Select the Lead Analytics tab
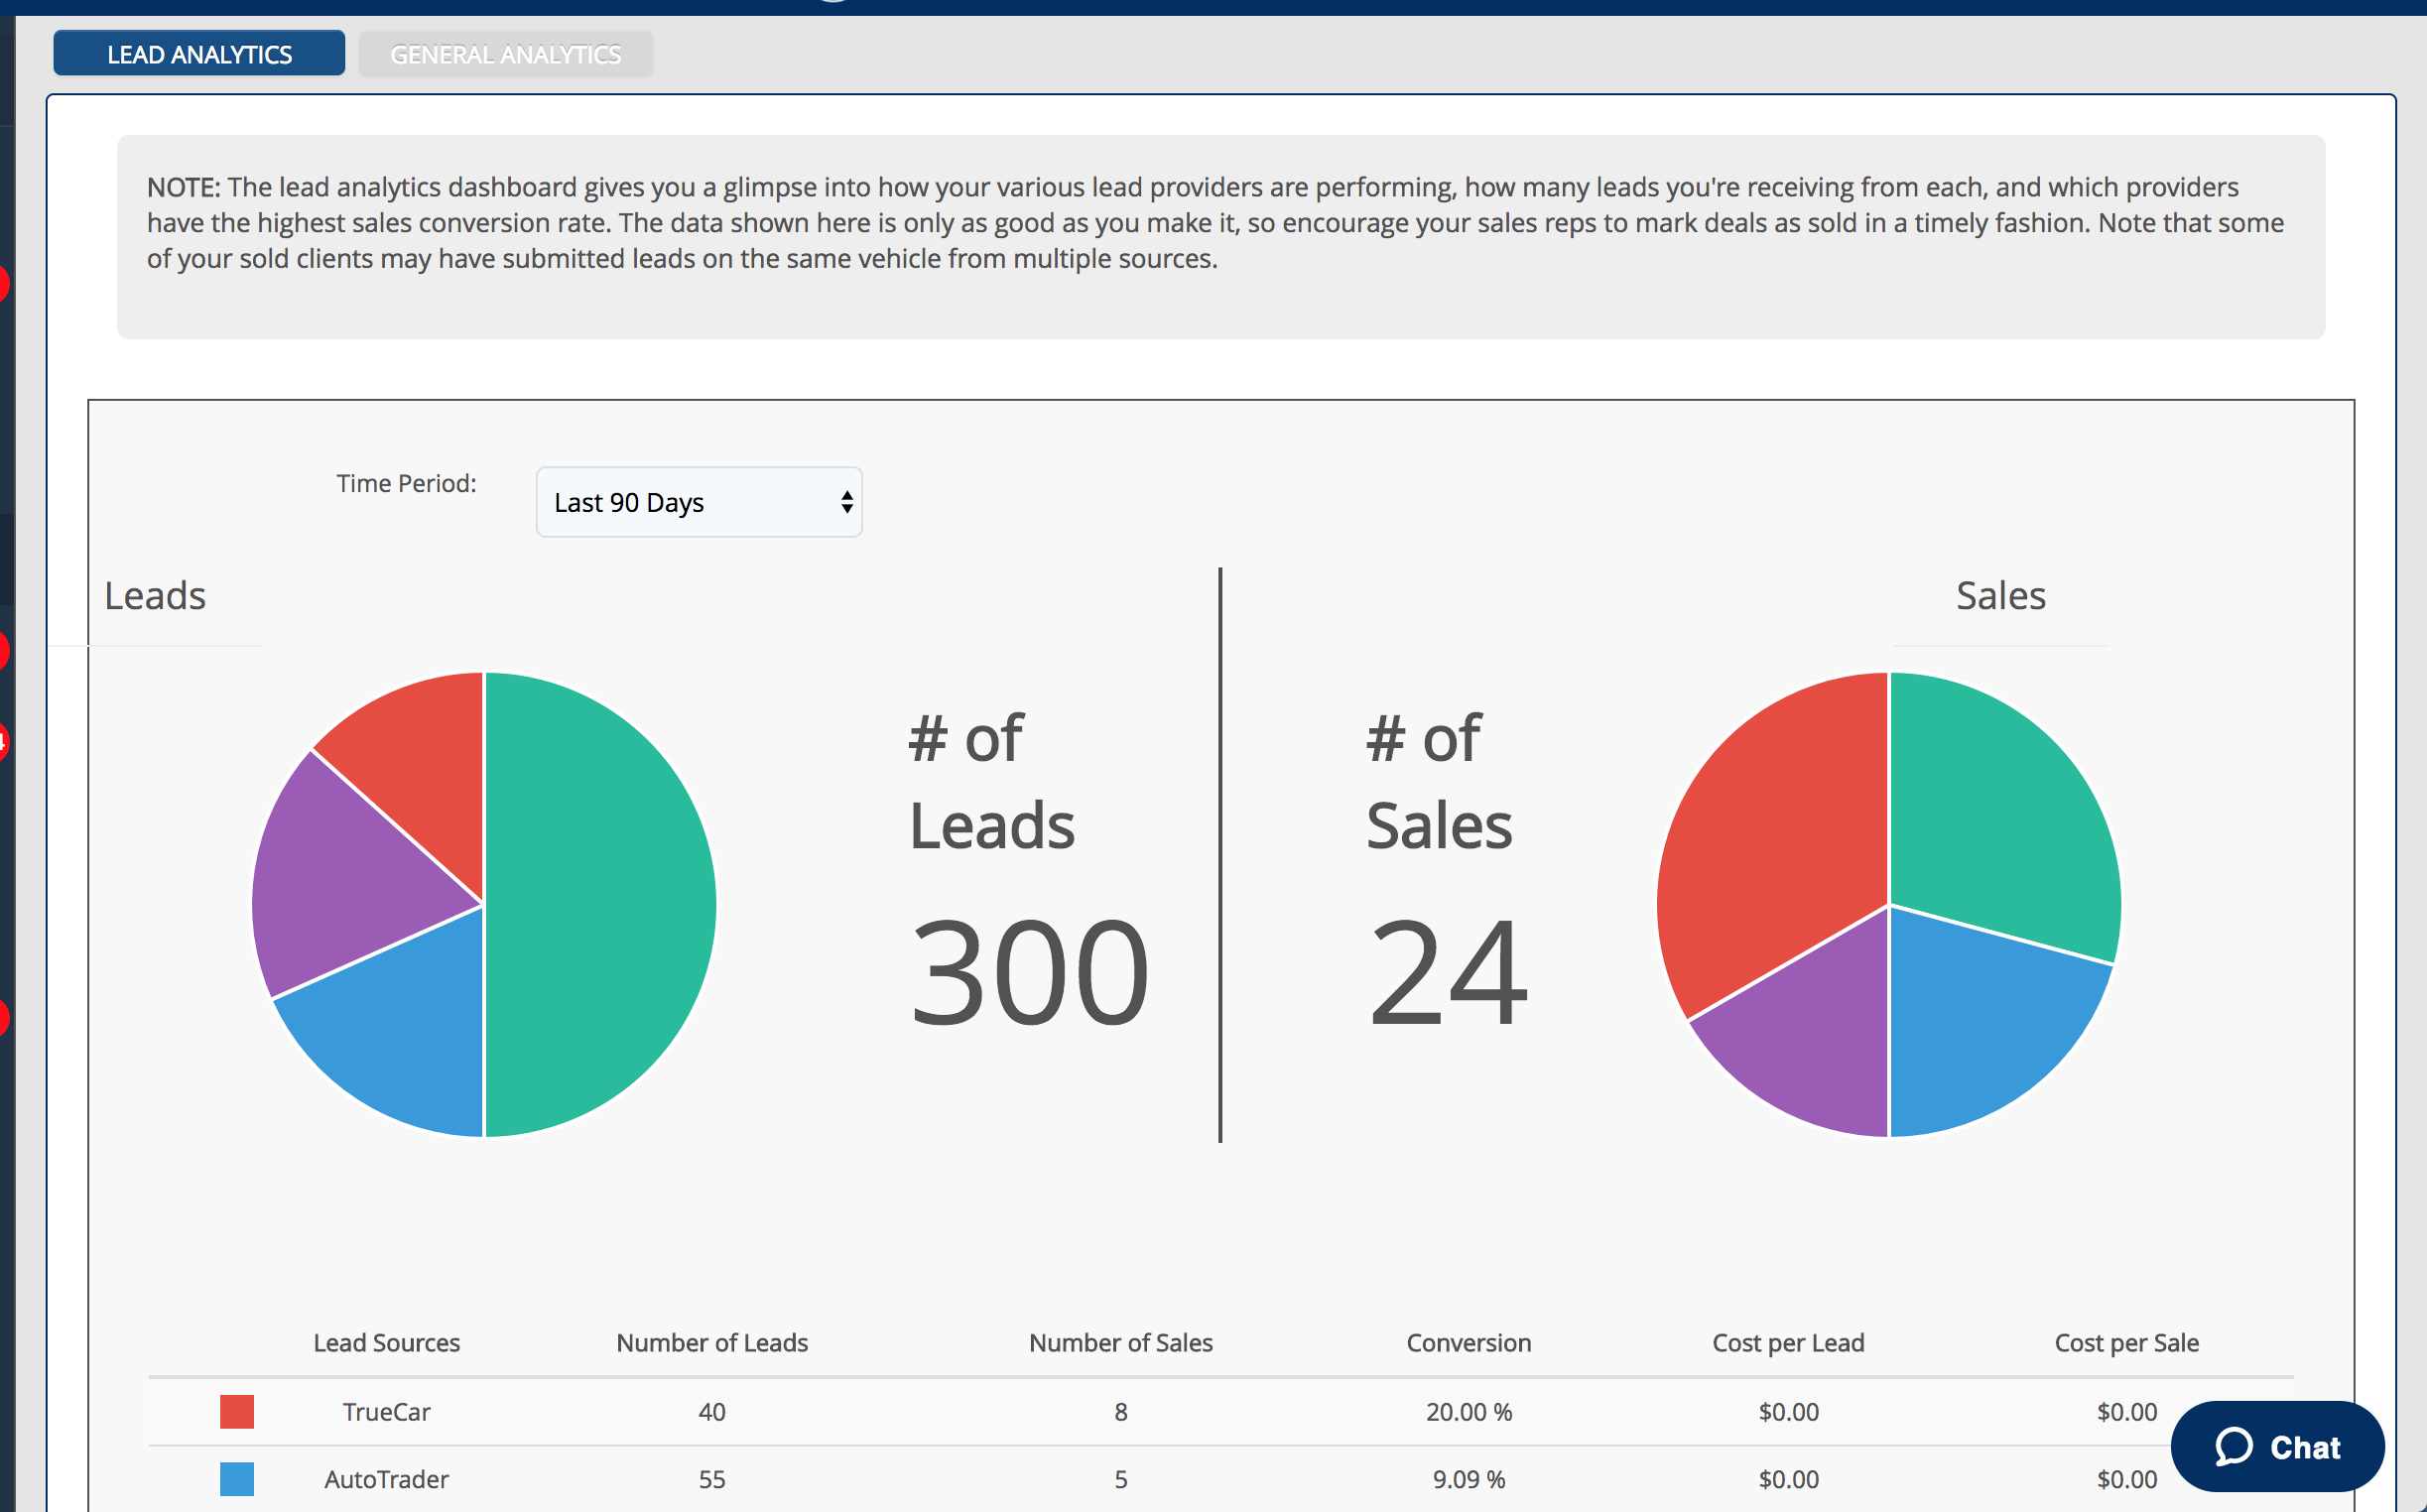 (x=199, y=54)
